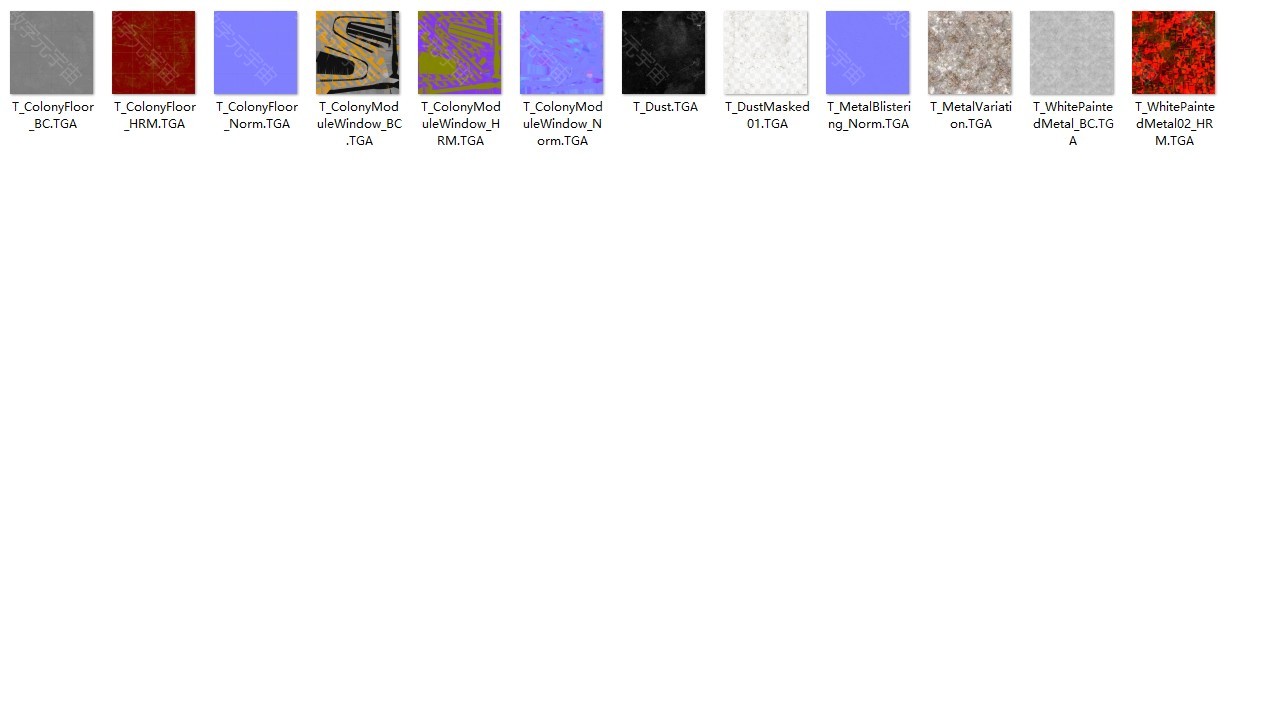The width and height of the screenshot is (1280, 720).
Task: Select the T_ColonyModuleWindow_BC.TGA thumbnail
Action: 357,53
